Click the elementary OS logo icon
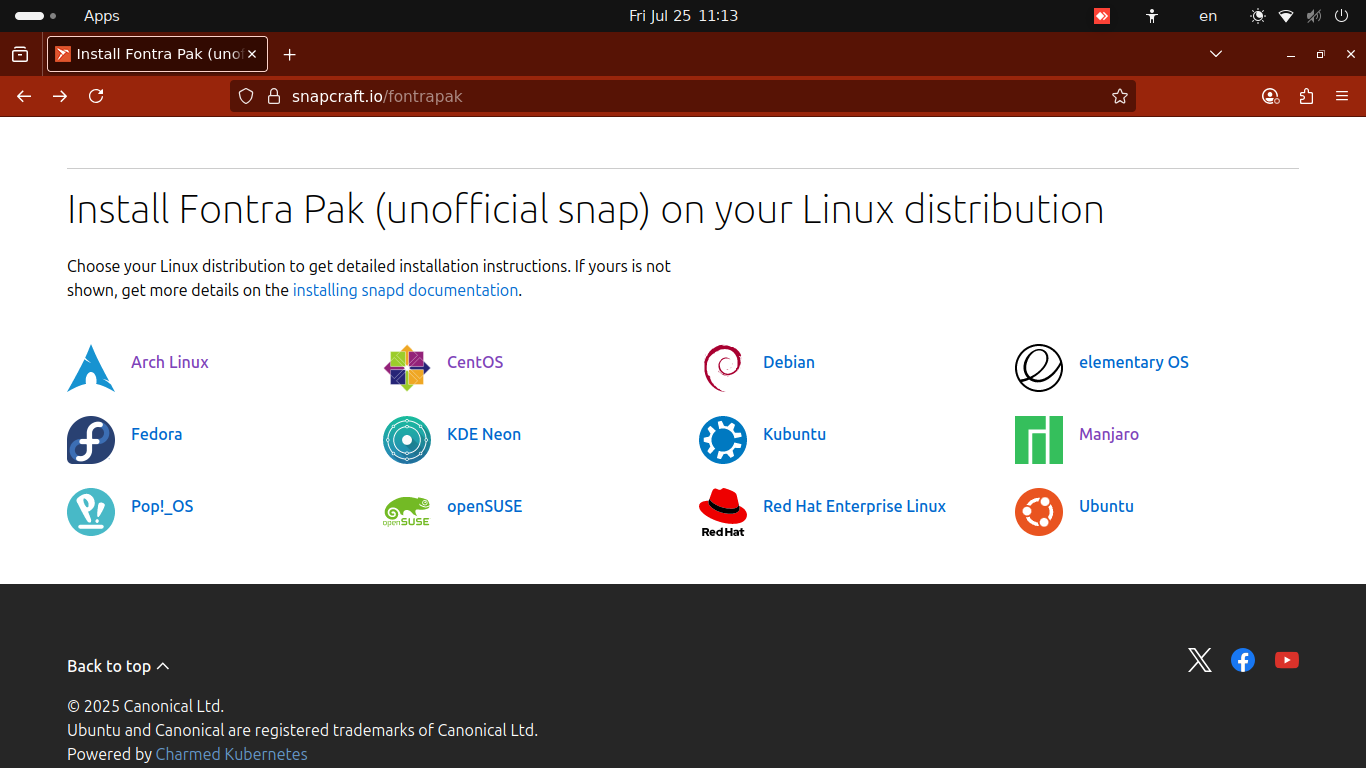Screen dimensions: 1366x768 point(1039,368)
